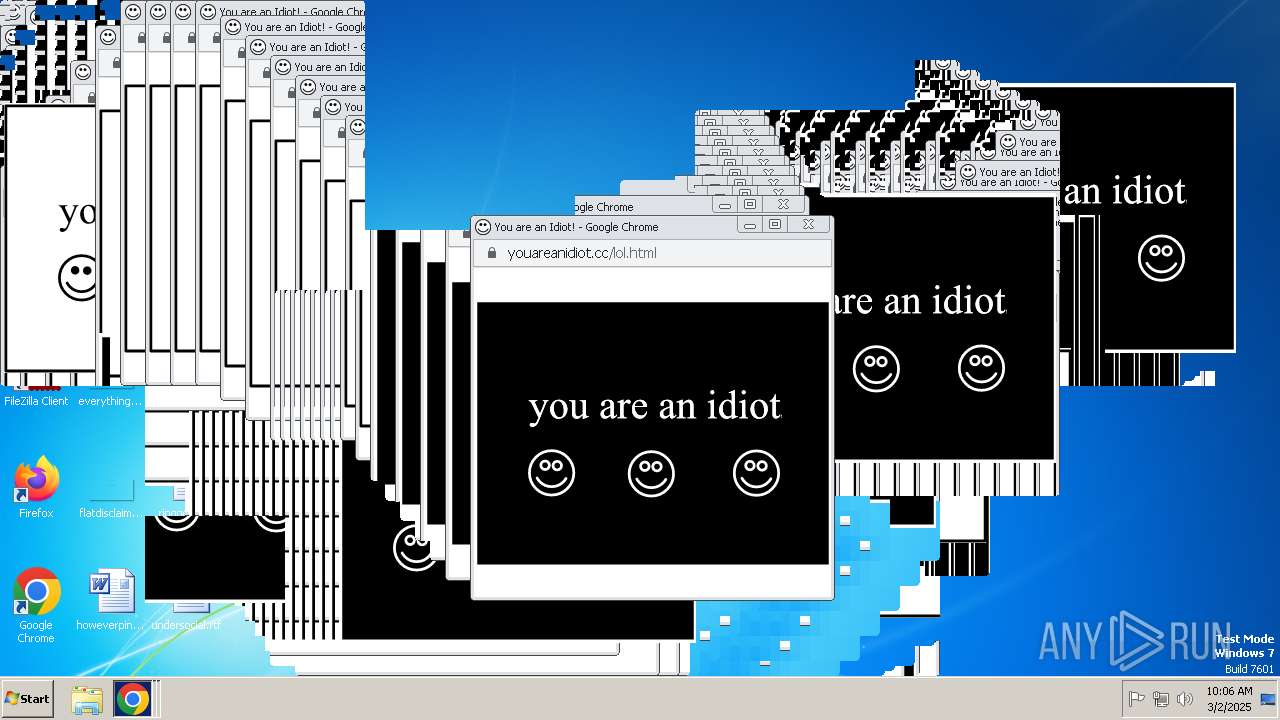1280x720 pixels.
Task: Close the 'ogle Chrome' window behind front window
Action: [783, 205]
